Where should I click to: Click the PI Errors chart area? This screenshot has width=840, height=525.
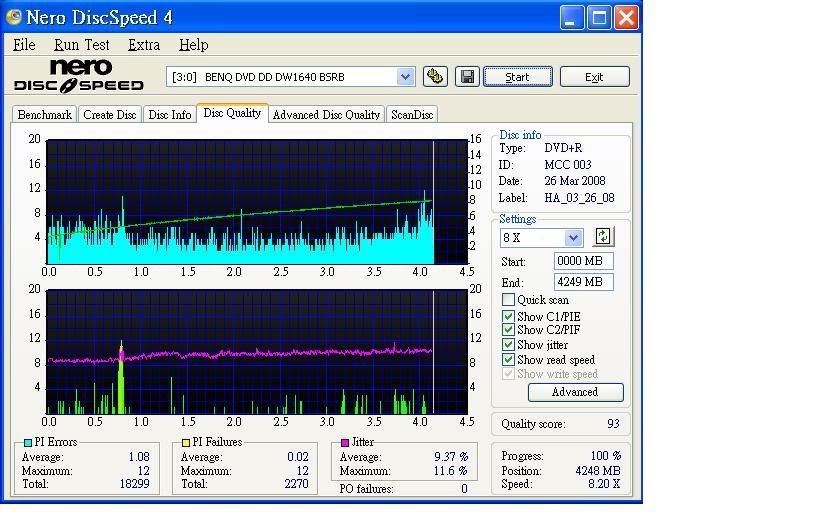[x=257, y=201]
